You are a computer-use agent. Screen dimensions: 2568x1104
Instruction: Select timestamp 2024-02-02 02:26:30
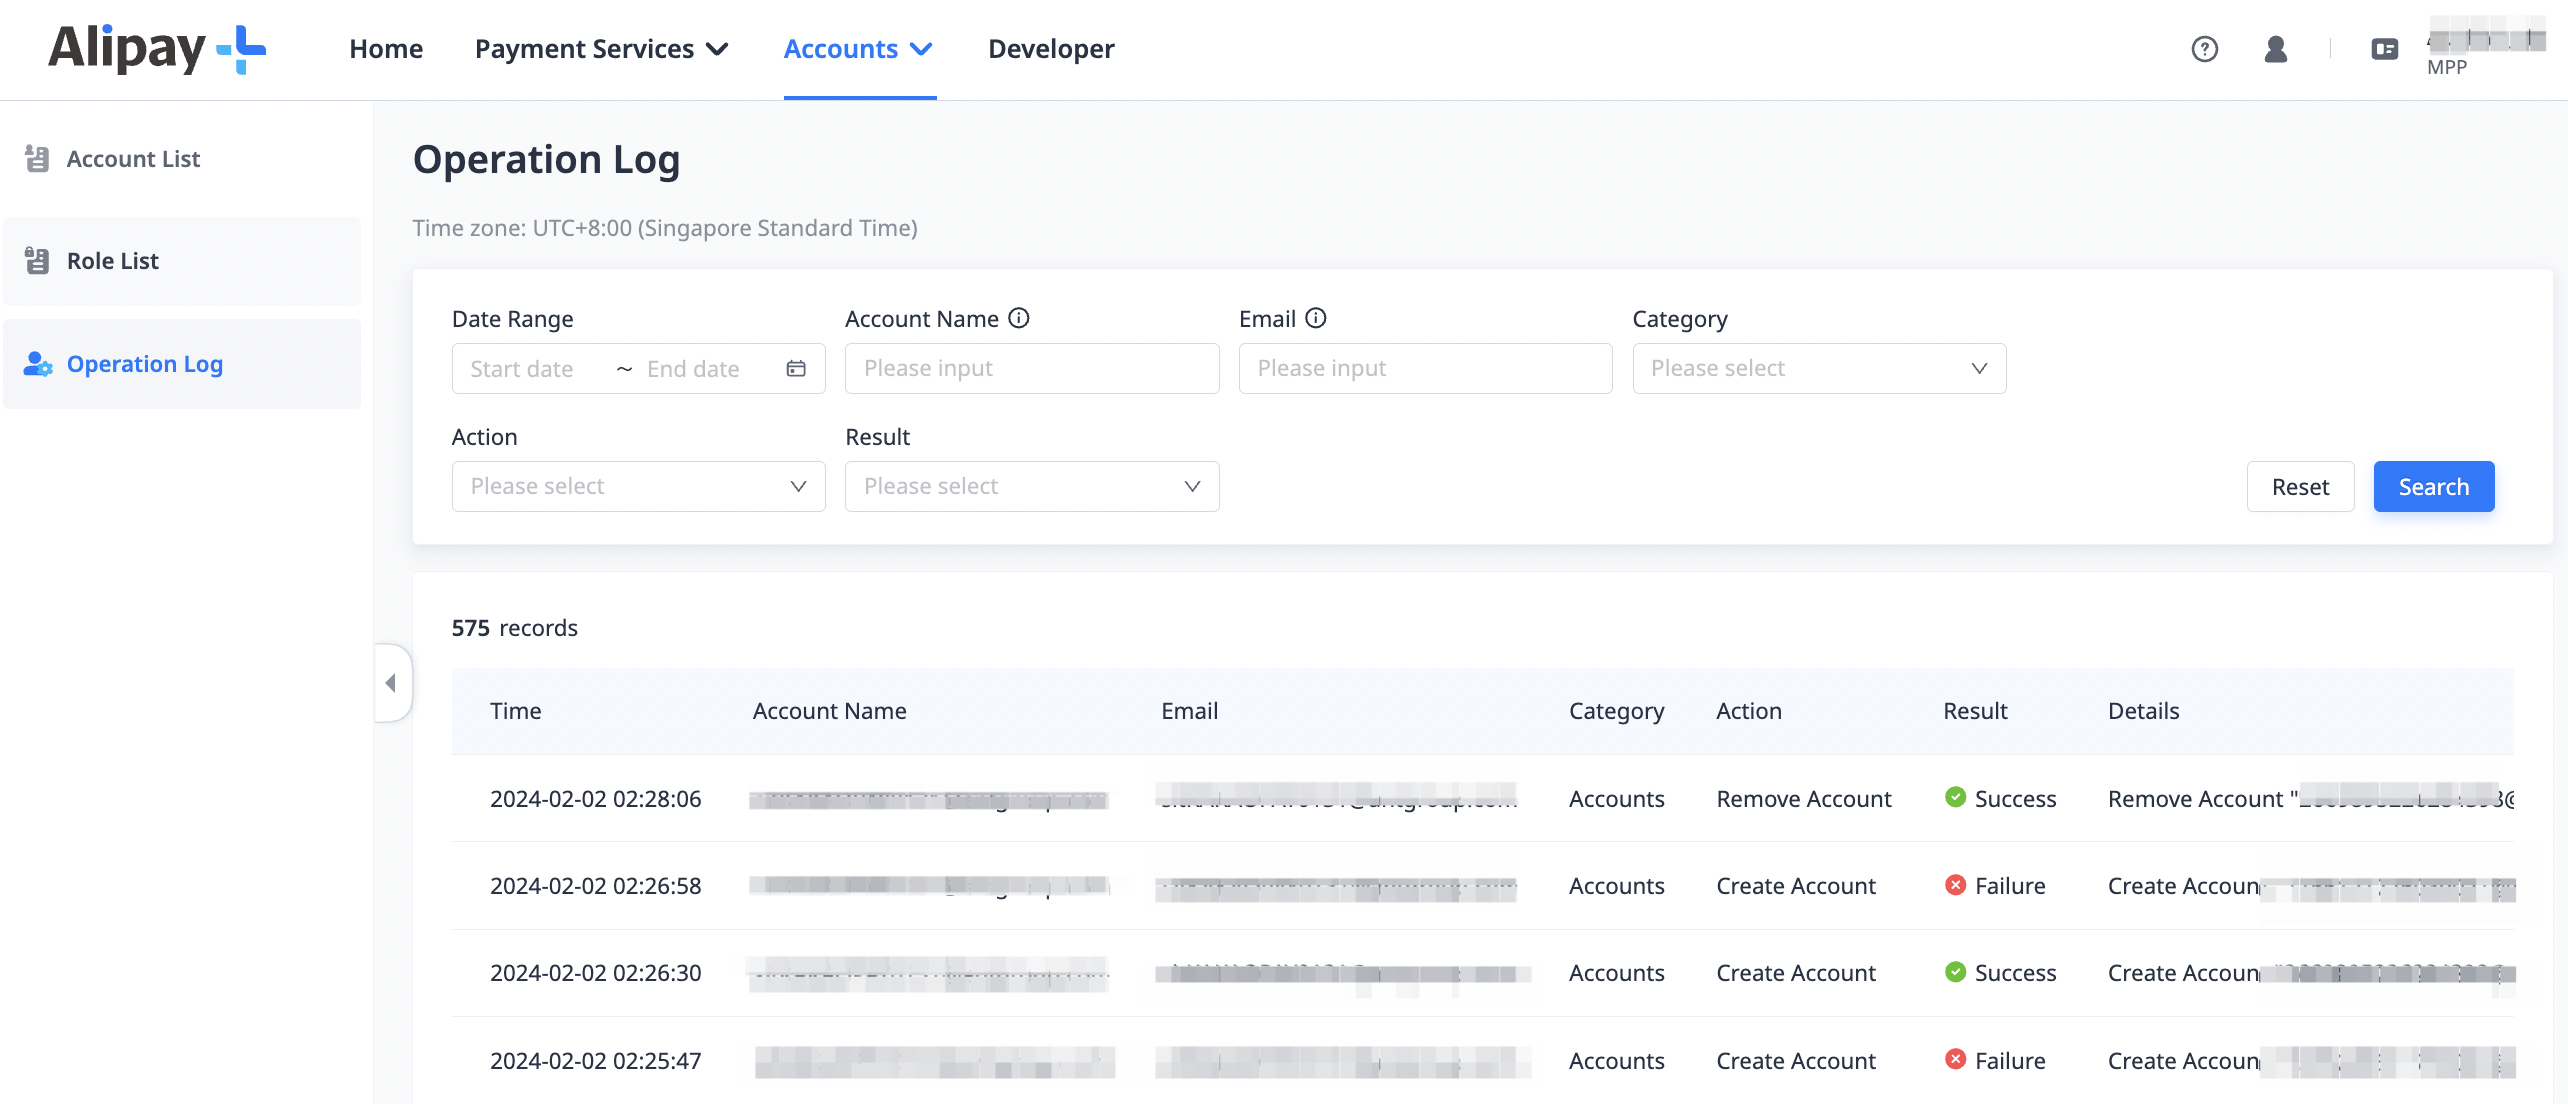[x=595, y=973]
